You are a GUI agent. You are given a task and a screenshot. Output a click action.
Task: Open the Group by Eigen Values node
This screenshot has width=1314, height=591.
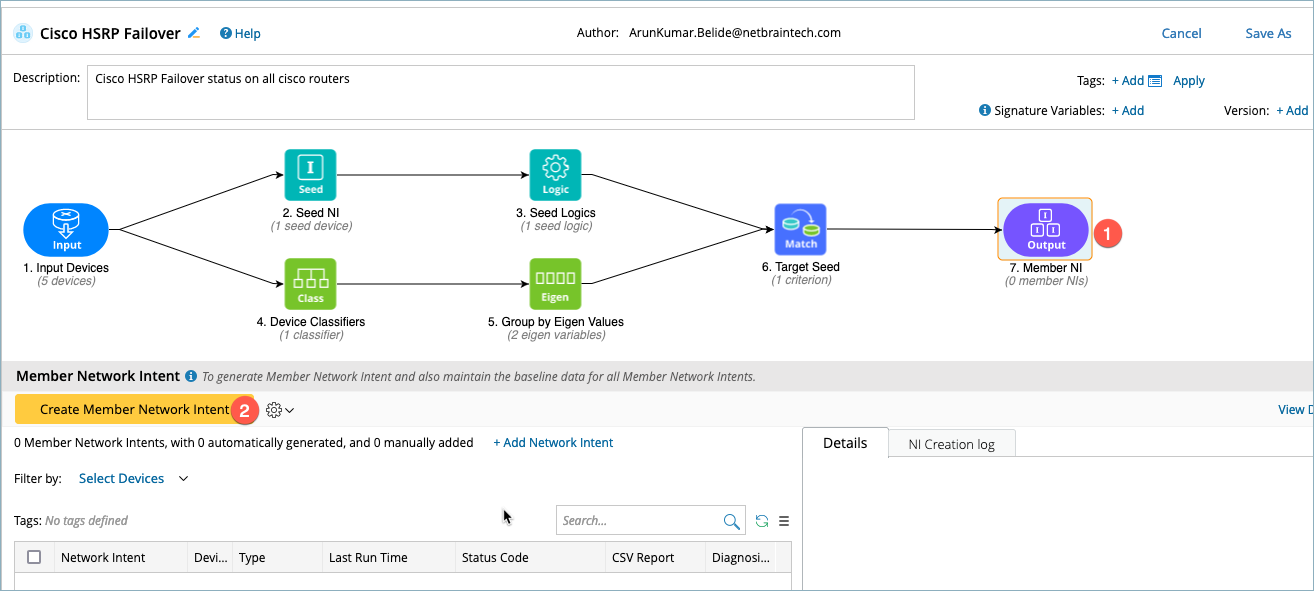(x=555, y=284)
